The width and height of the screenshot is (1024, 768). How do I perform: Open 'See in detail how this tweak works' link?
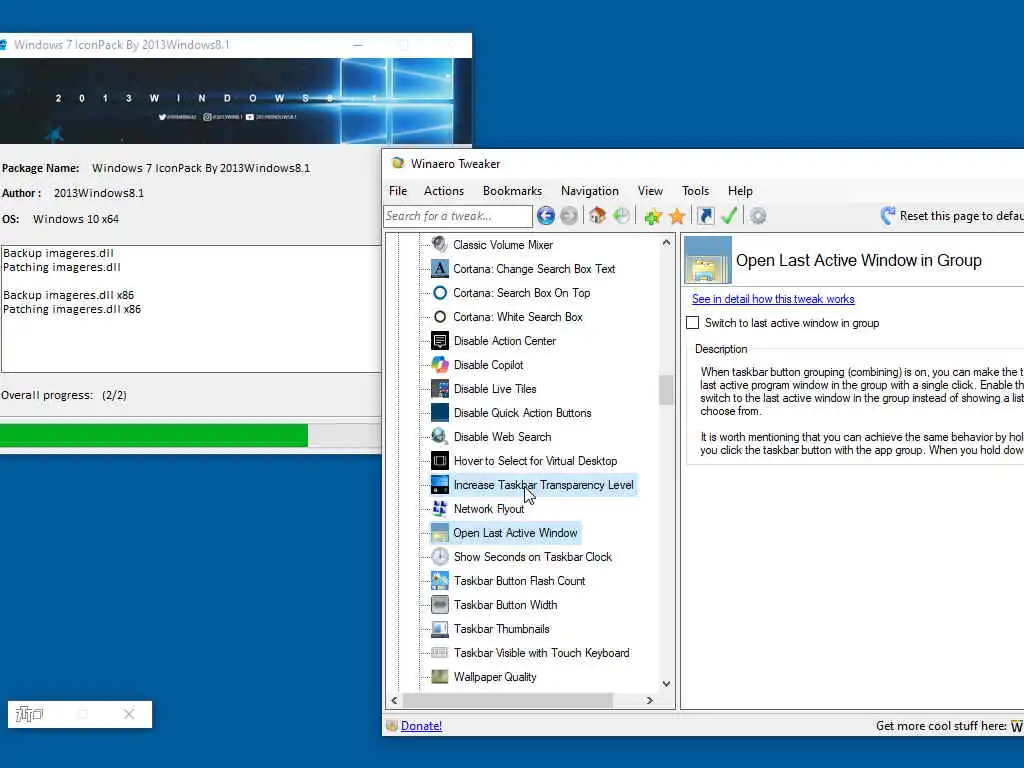(773, 298)
